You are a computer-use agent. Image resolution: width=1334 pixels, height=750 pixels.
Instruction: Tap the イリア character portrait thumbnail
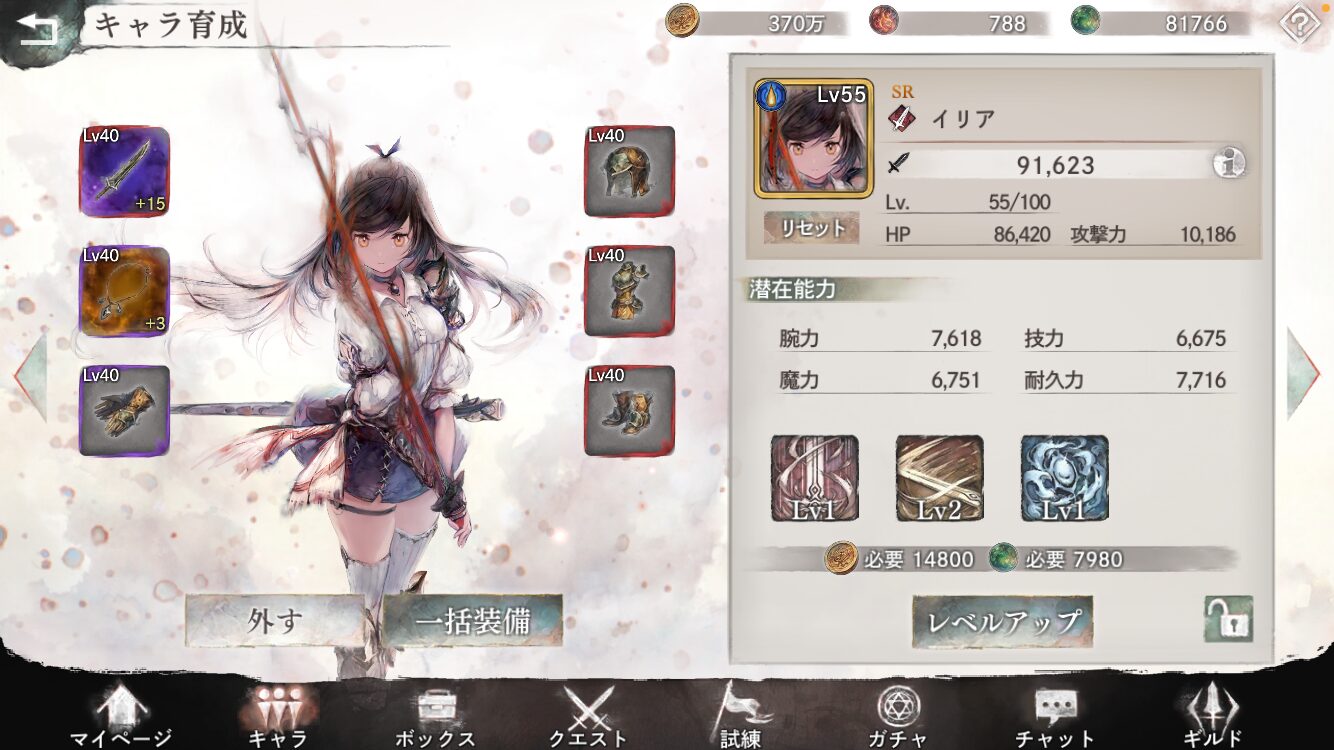(813, 138)
